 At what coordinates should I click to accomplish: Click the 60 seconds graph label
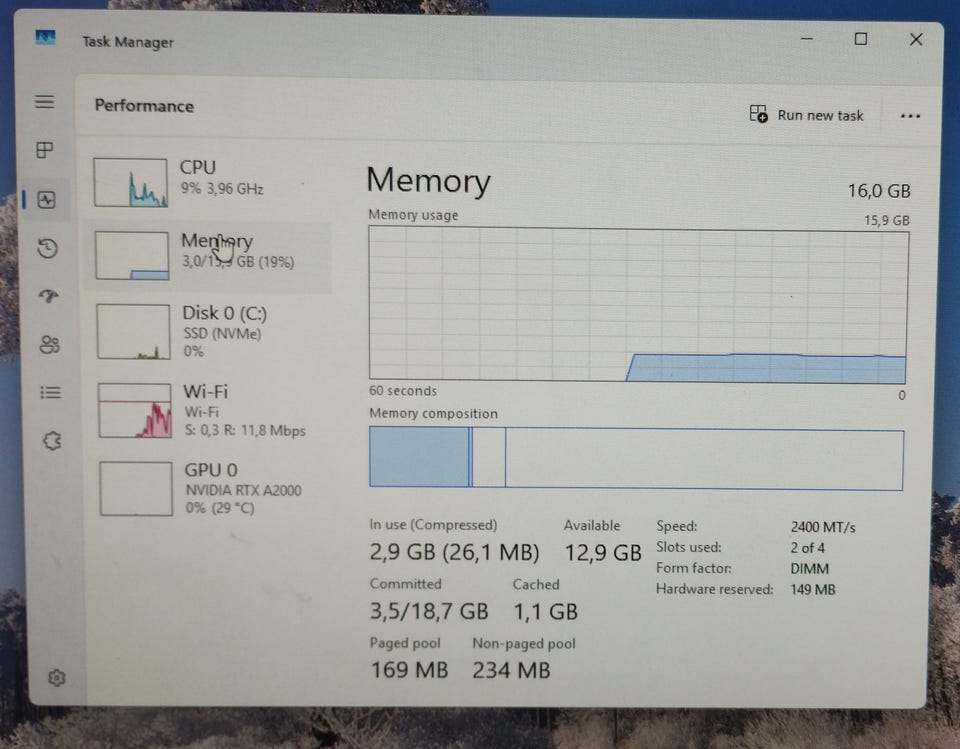(403, 391)
